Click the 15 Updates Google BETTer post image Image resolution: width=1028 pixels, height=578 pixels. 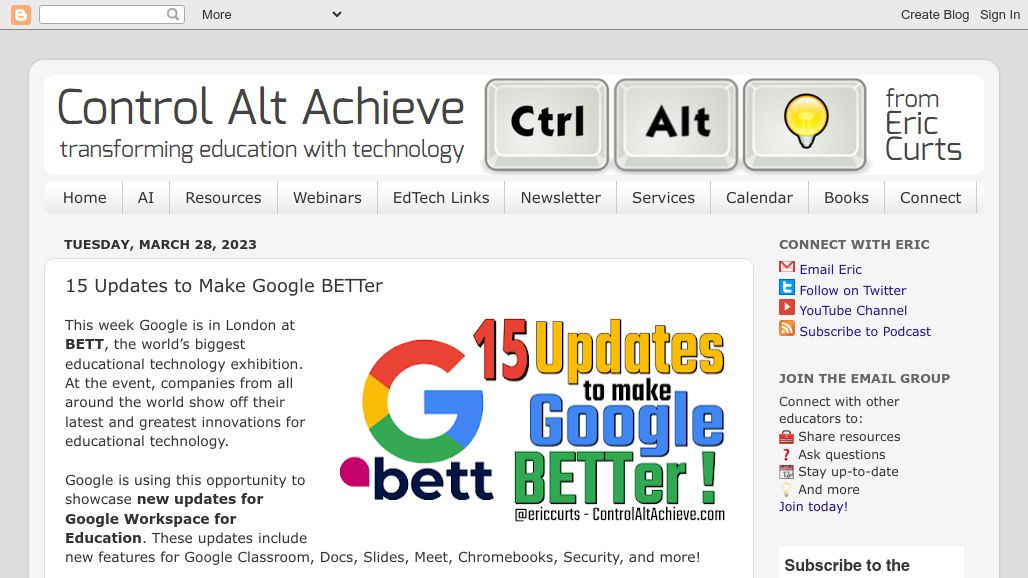point(533,420)
